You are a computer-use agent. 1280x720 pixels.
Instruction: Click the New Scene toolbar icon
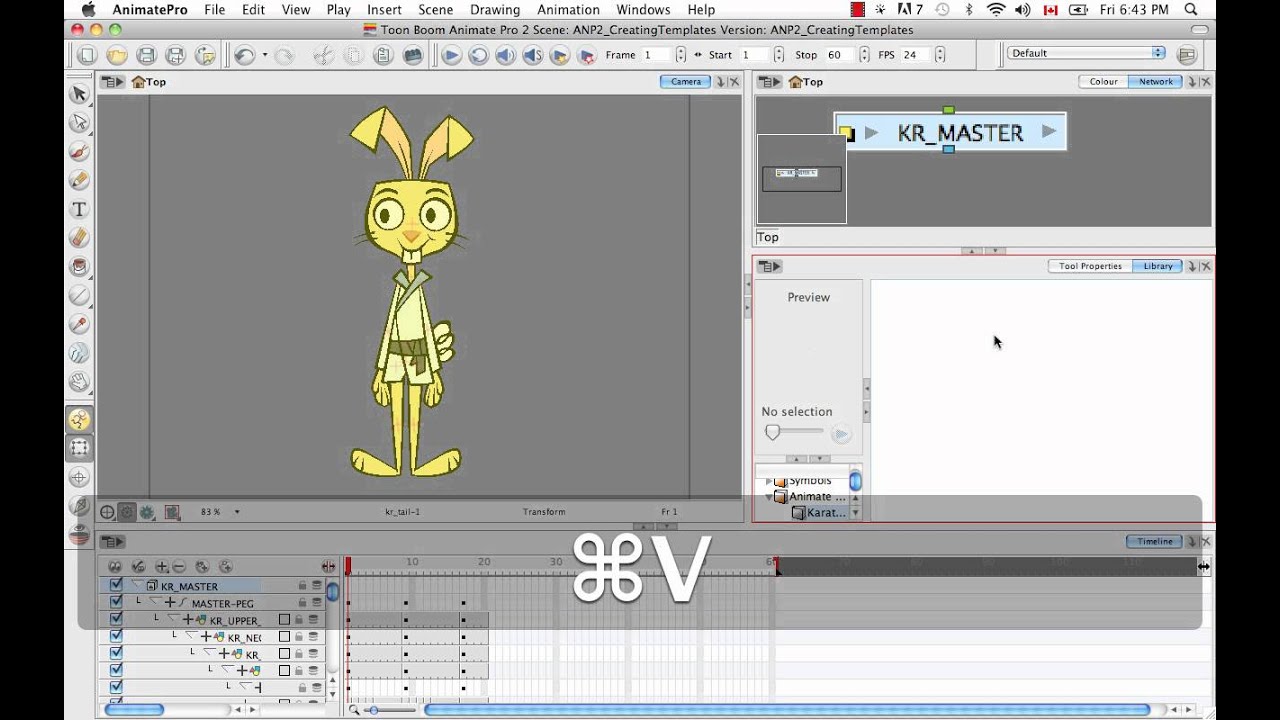pos(87,56)
